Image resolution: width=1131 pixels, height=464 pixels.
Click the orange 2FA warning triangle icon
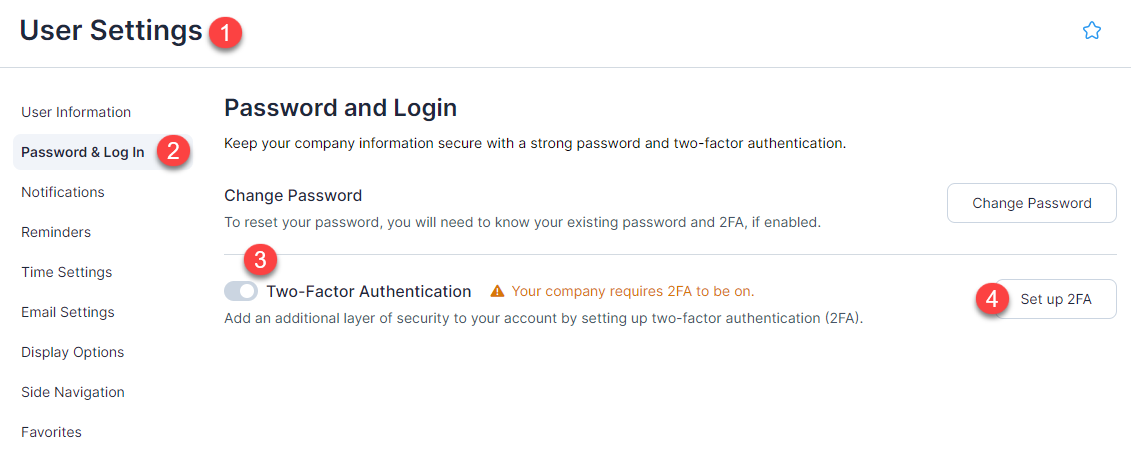(x=497, y=292)
